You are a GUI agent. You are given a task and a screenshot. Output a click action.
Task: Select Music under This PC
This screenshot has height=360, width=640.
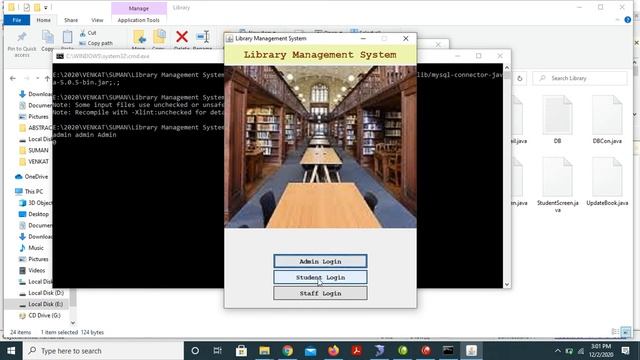[x=31, y=248]
